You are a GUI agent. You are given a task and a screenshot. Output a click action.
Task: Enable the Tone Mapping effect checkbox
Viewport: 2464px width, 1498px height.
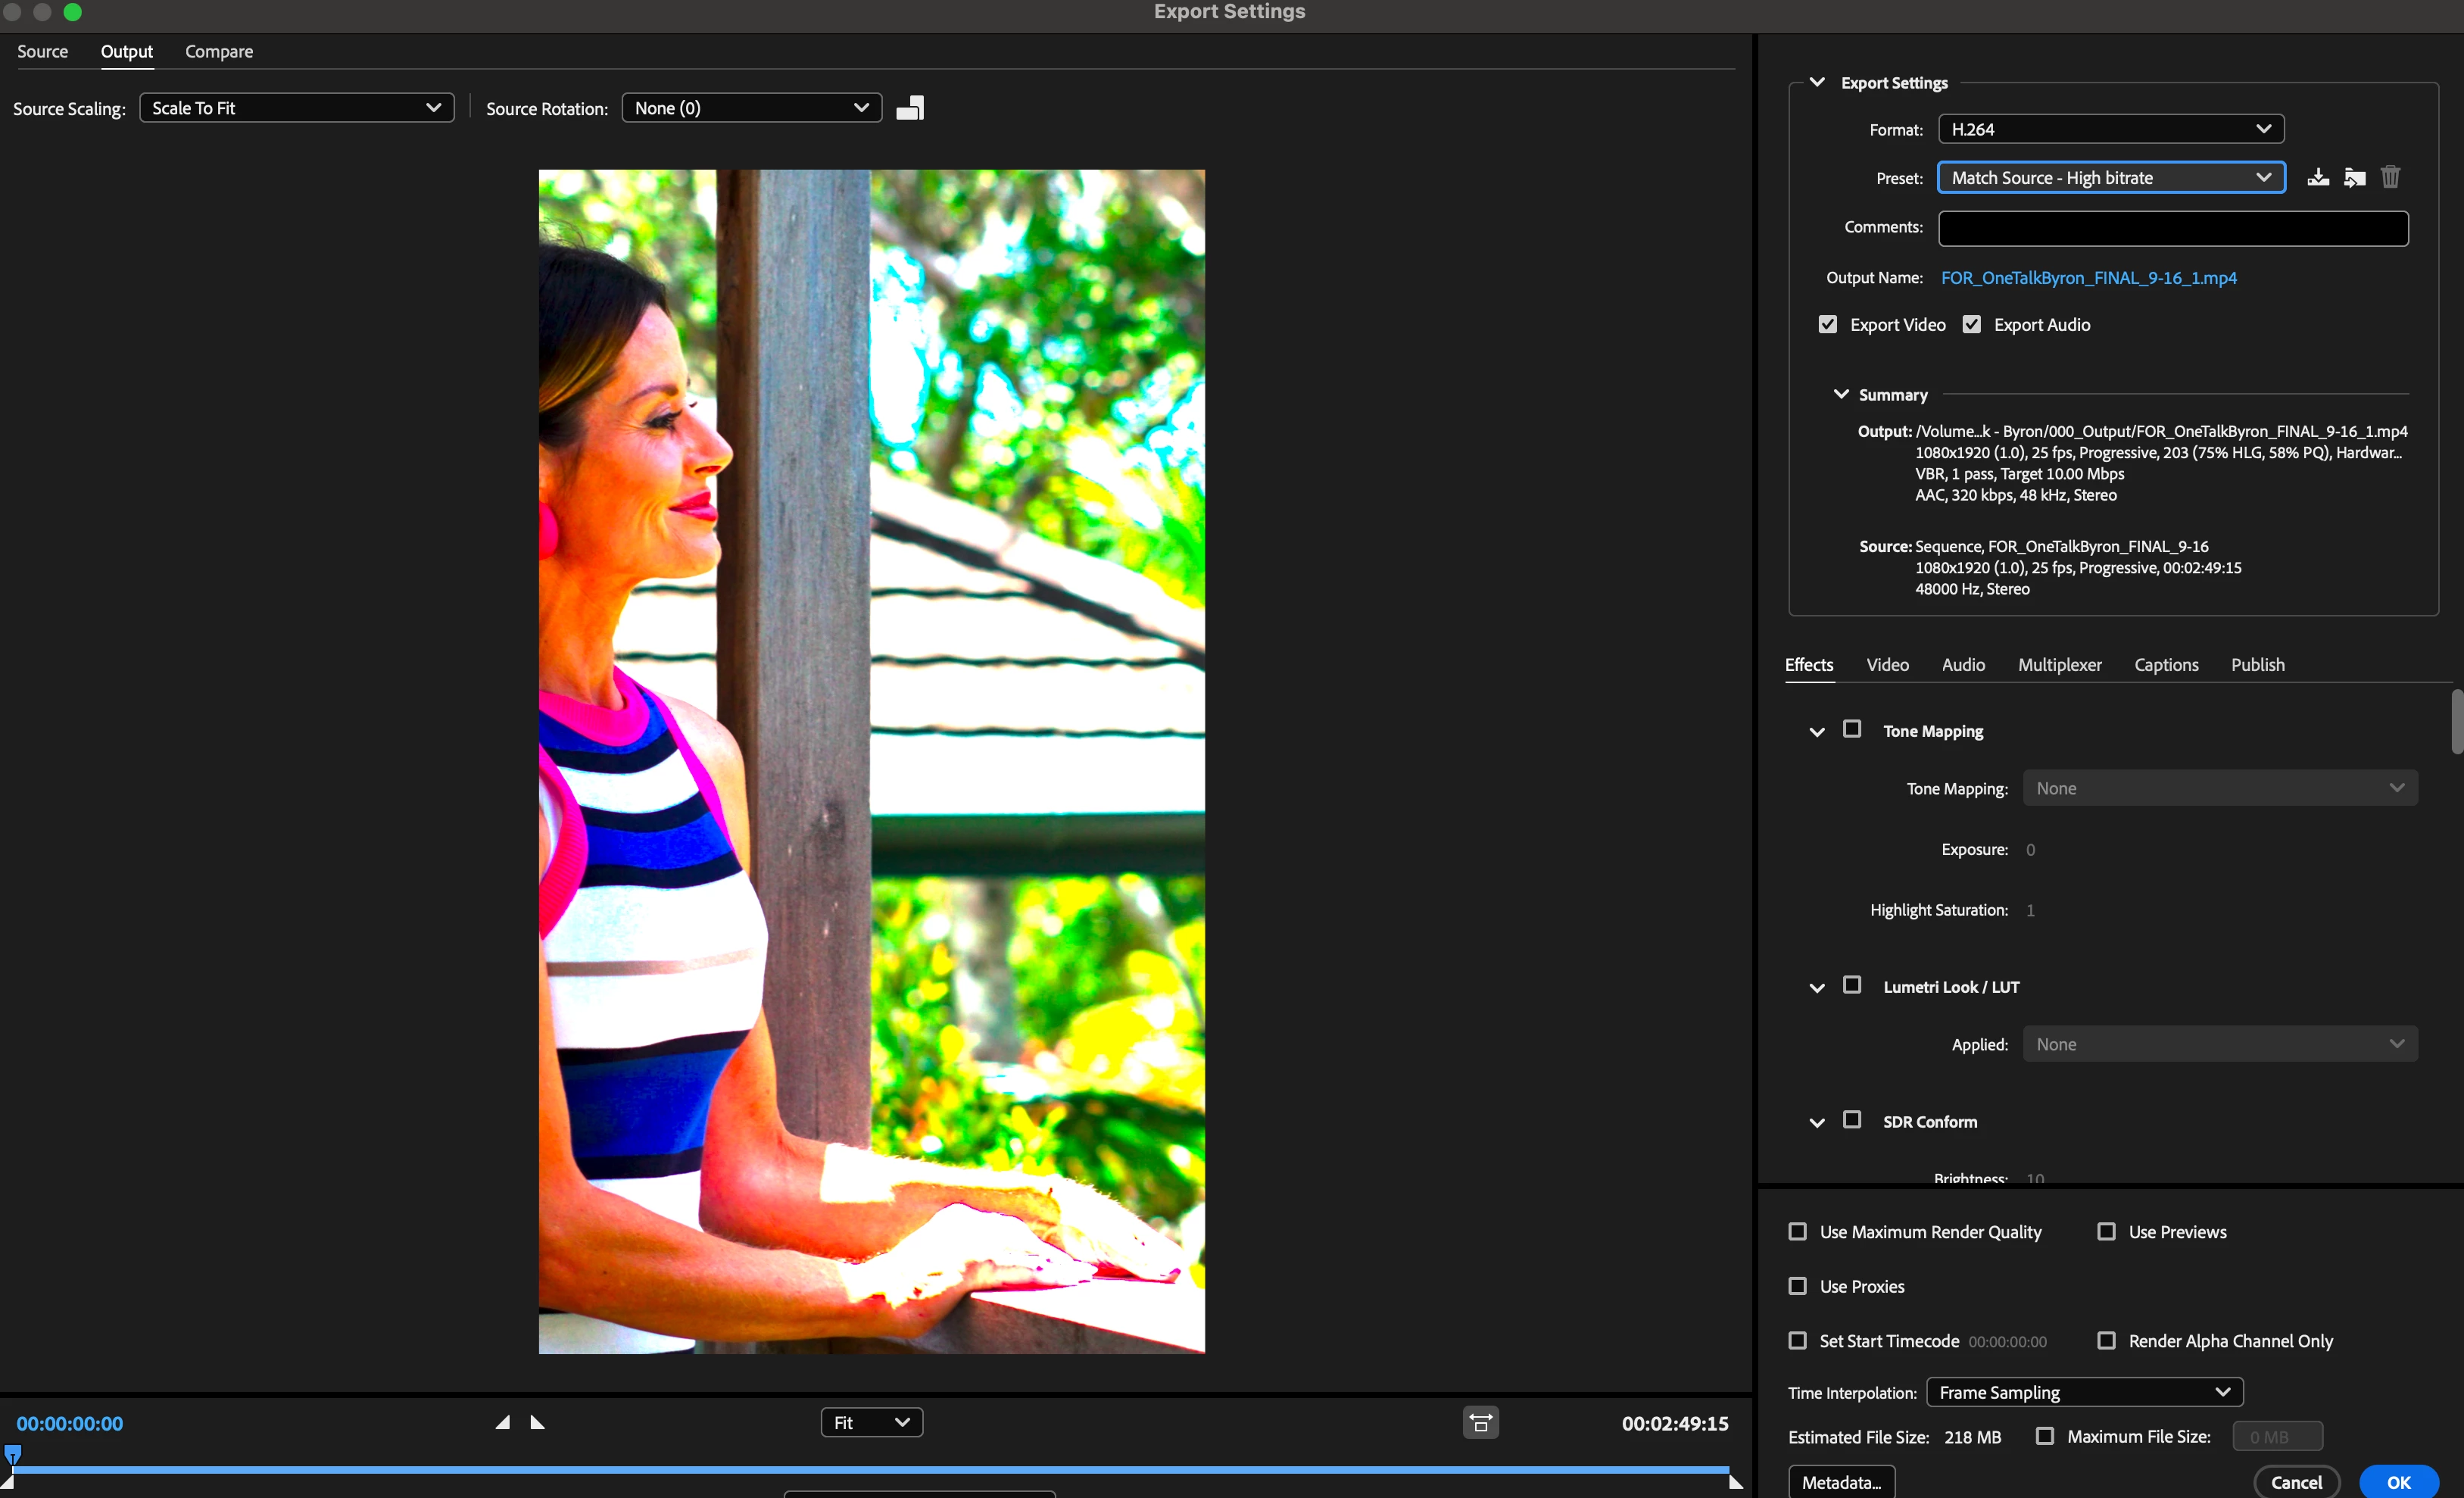click(x=1851, y=729)
